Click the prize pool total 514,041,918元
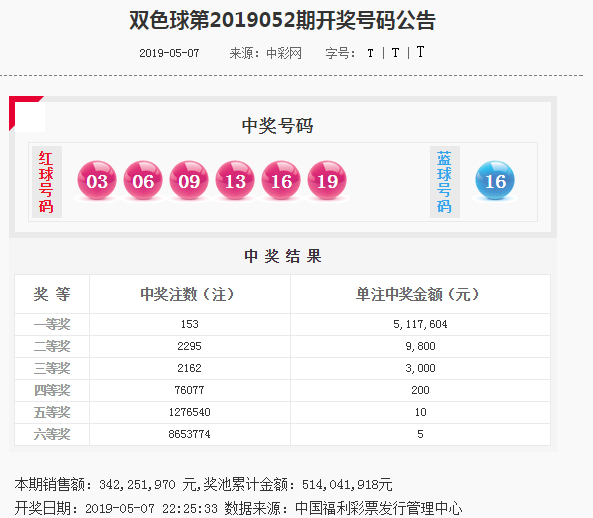 (347, 485)
